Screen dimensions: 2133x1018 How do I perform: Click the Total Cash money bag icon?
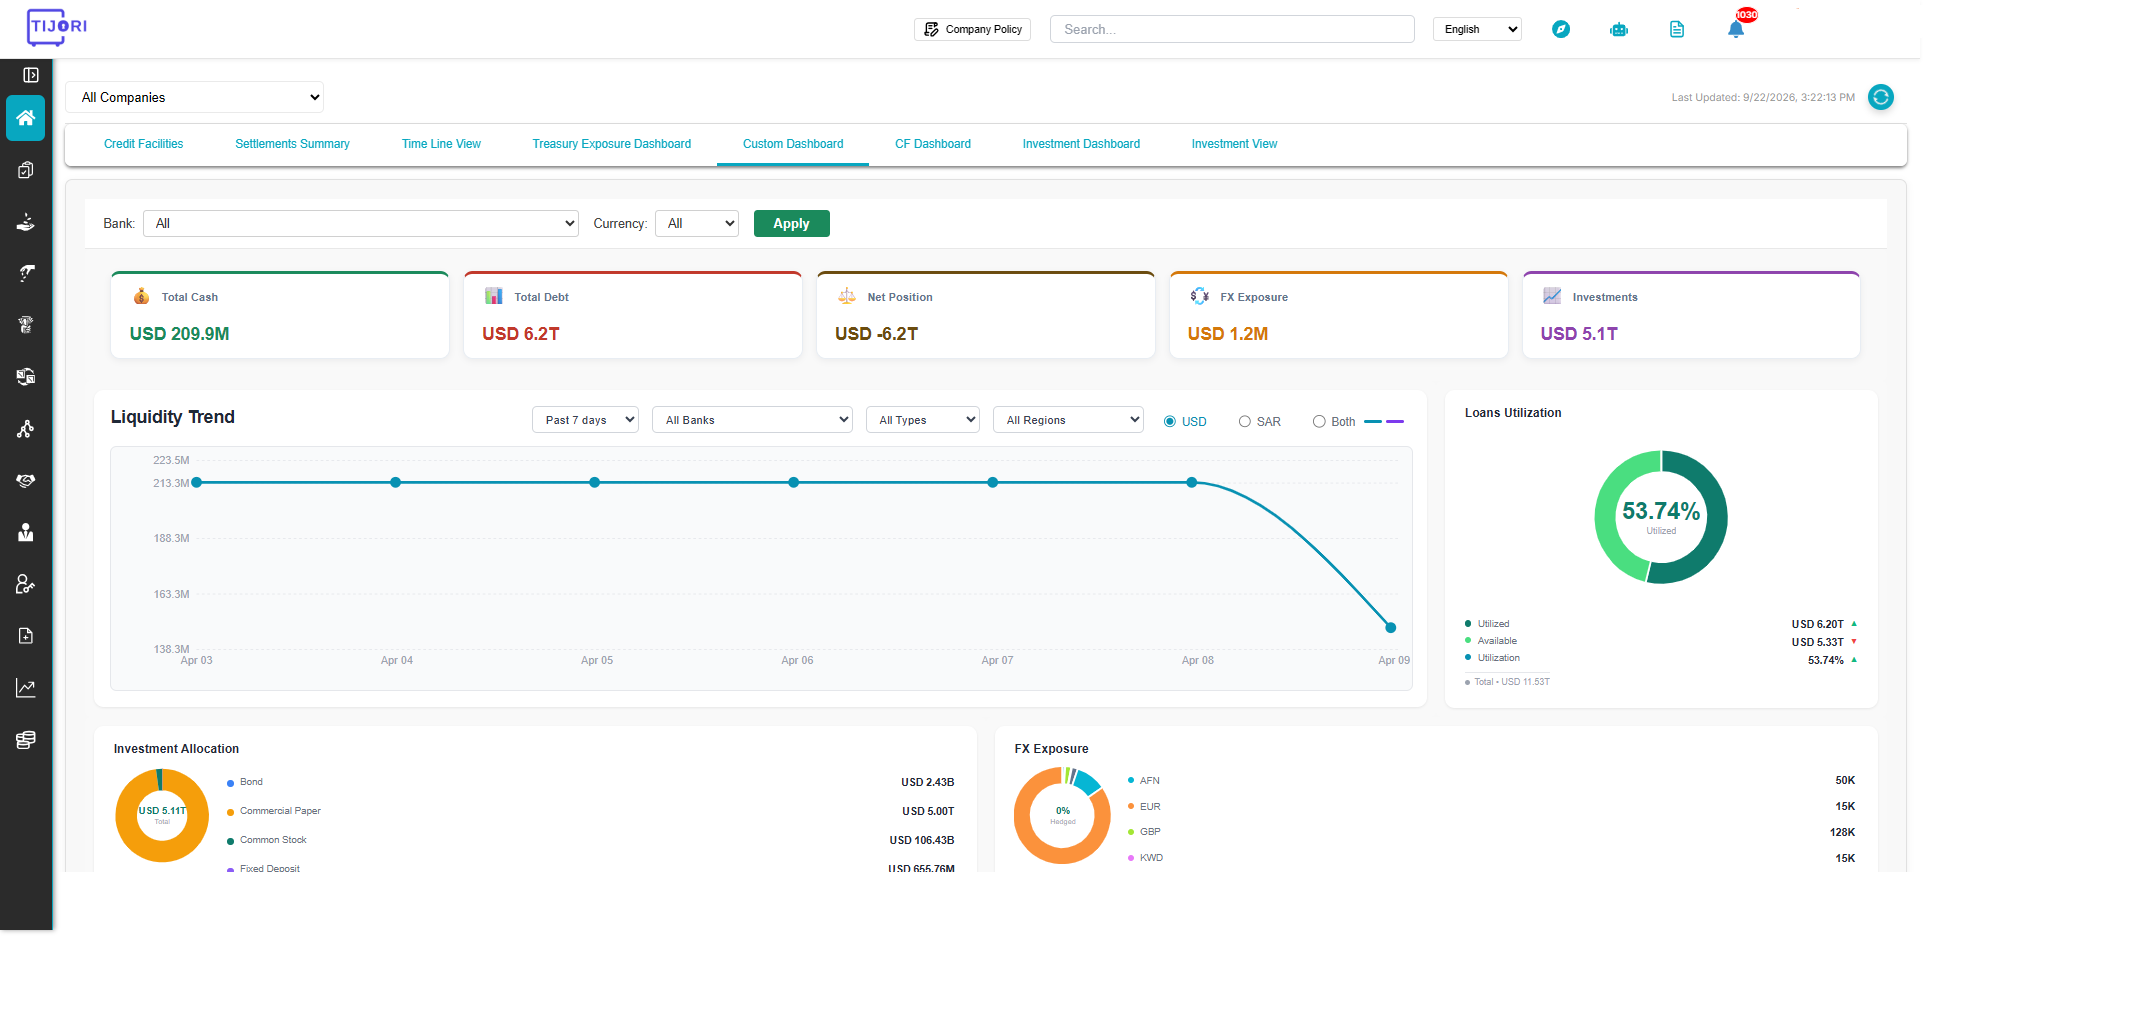pyautogui.click(x=141, y=296)
